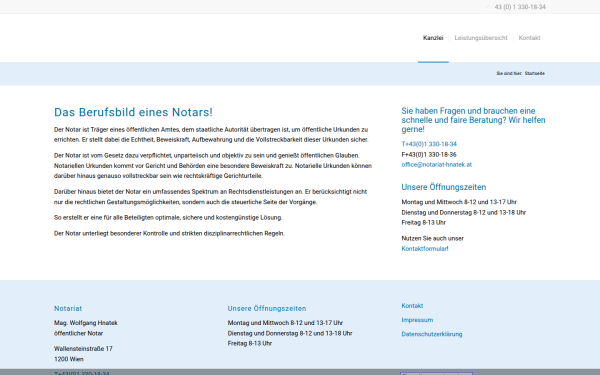Go to Startseite in the breadcrumb

(x=535, y=73)
